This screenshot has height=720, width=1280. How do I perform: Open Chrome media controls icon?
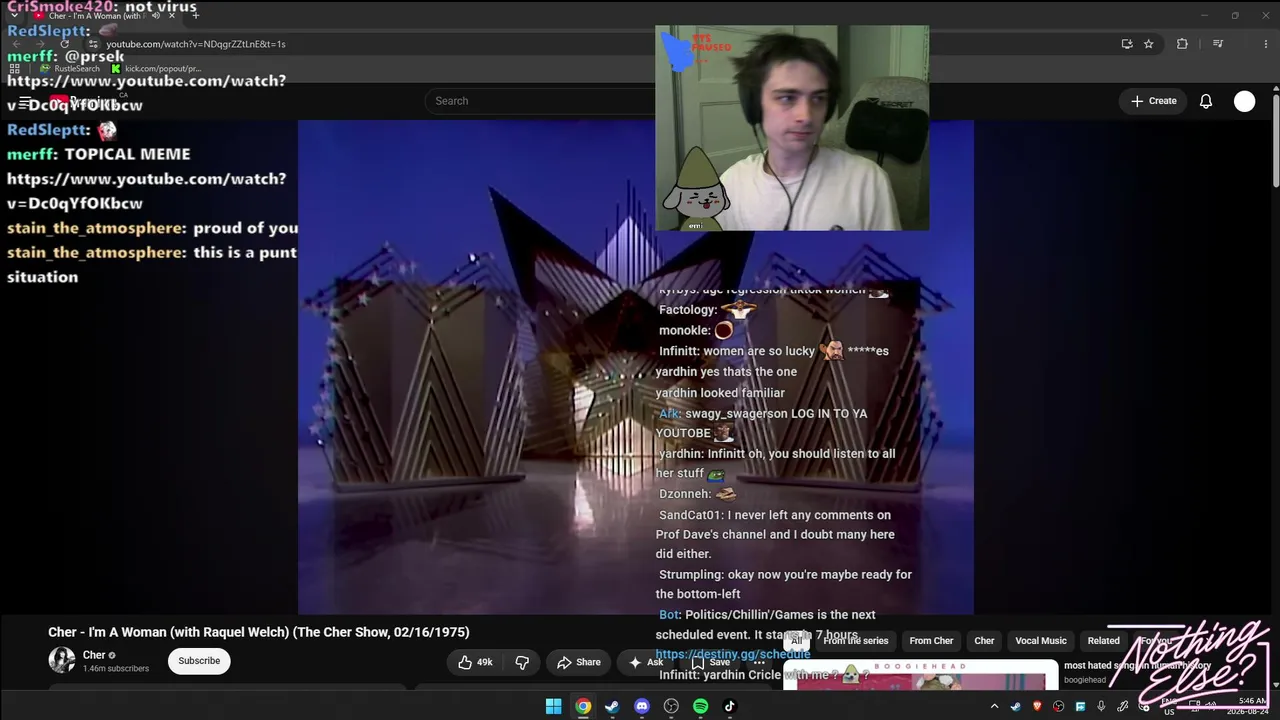tap(1218, 44)
